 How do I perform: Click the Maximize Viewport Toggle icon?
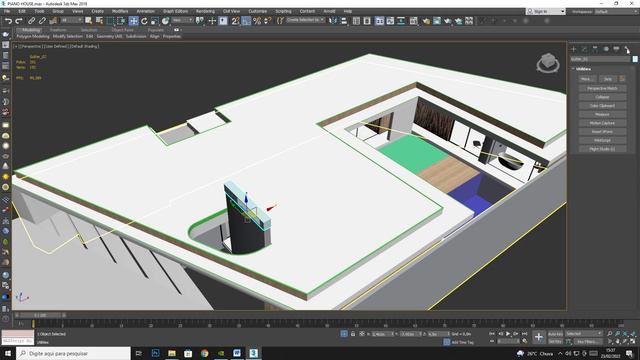point(633,341)
